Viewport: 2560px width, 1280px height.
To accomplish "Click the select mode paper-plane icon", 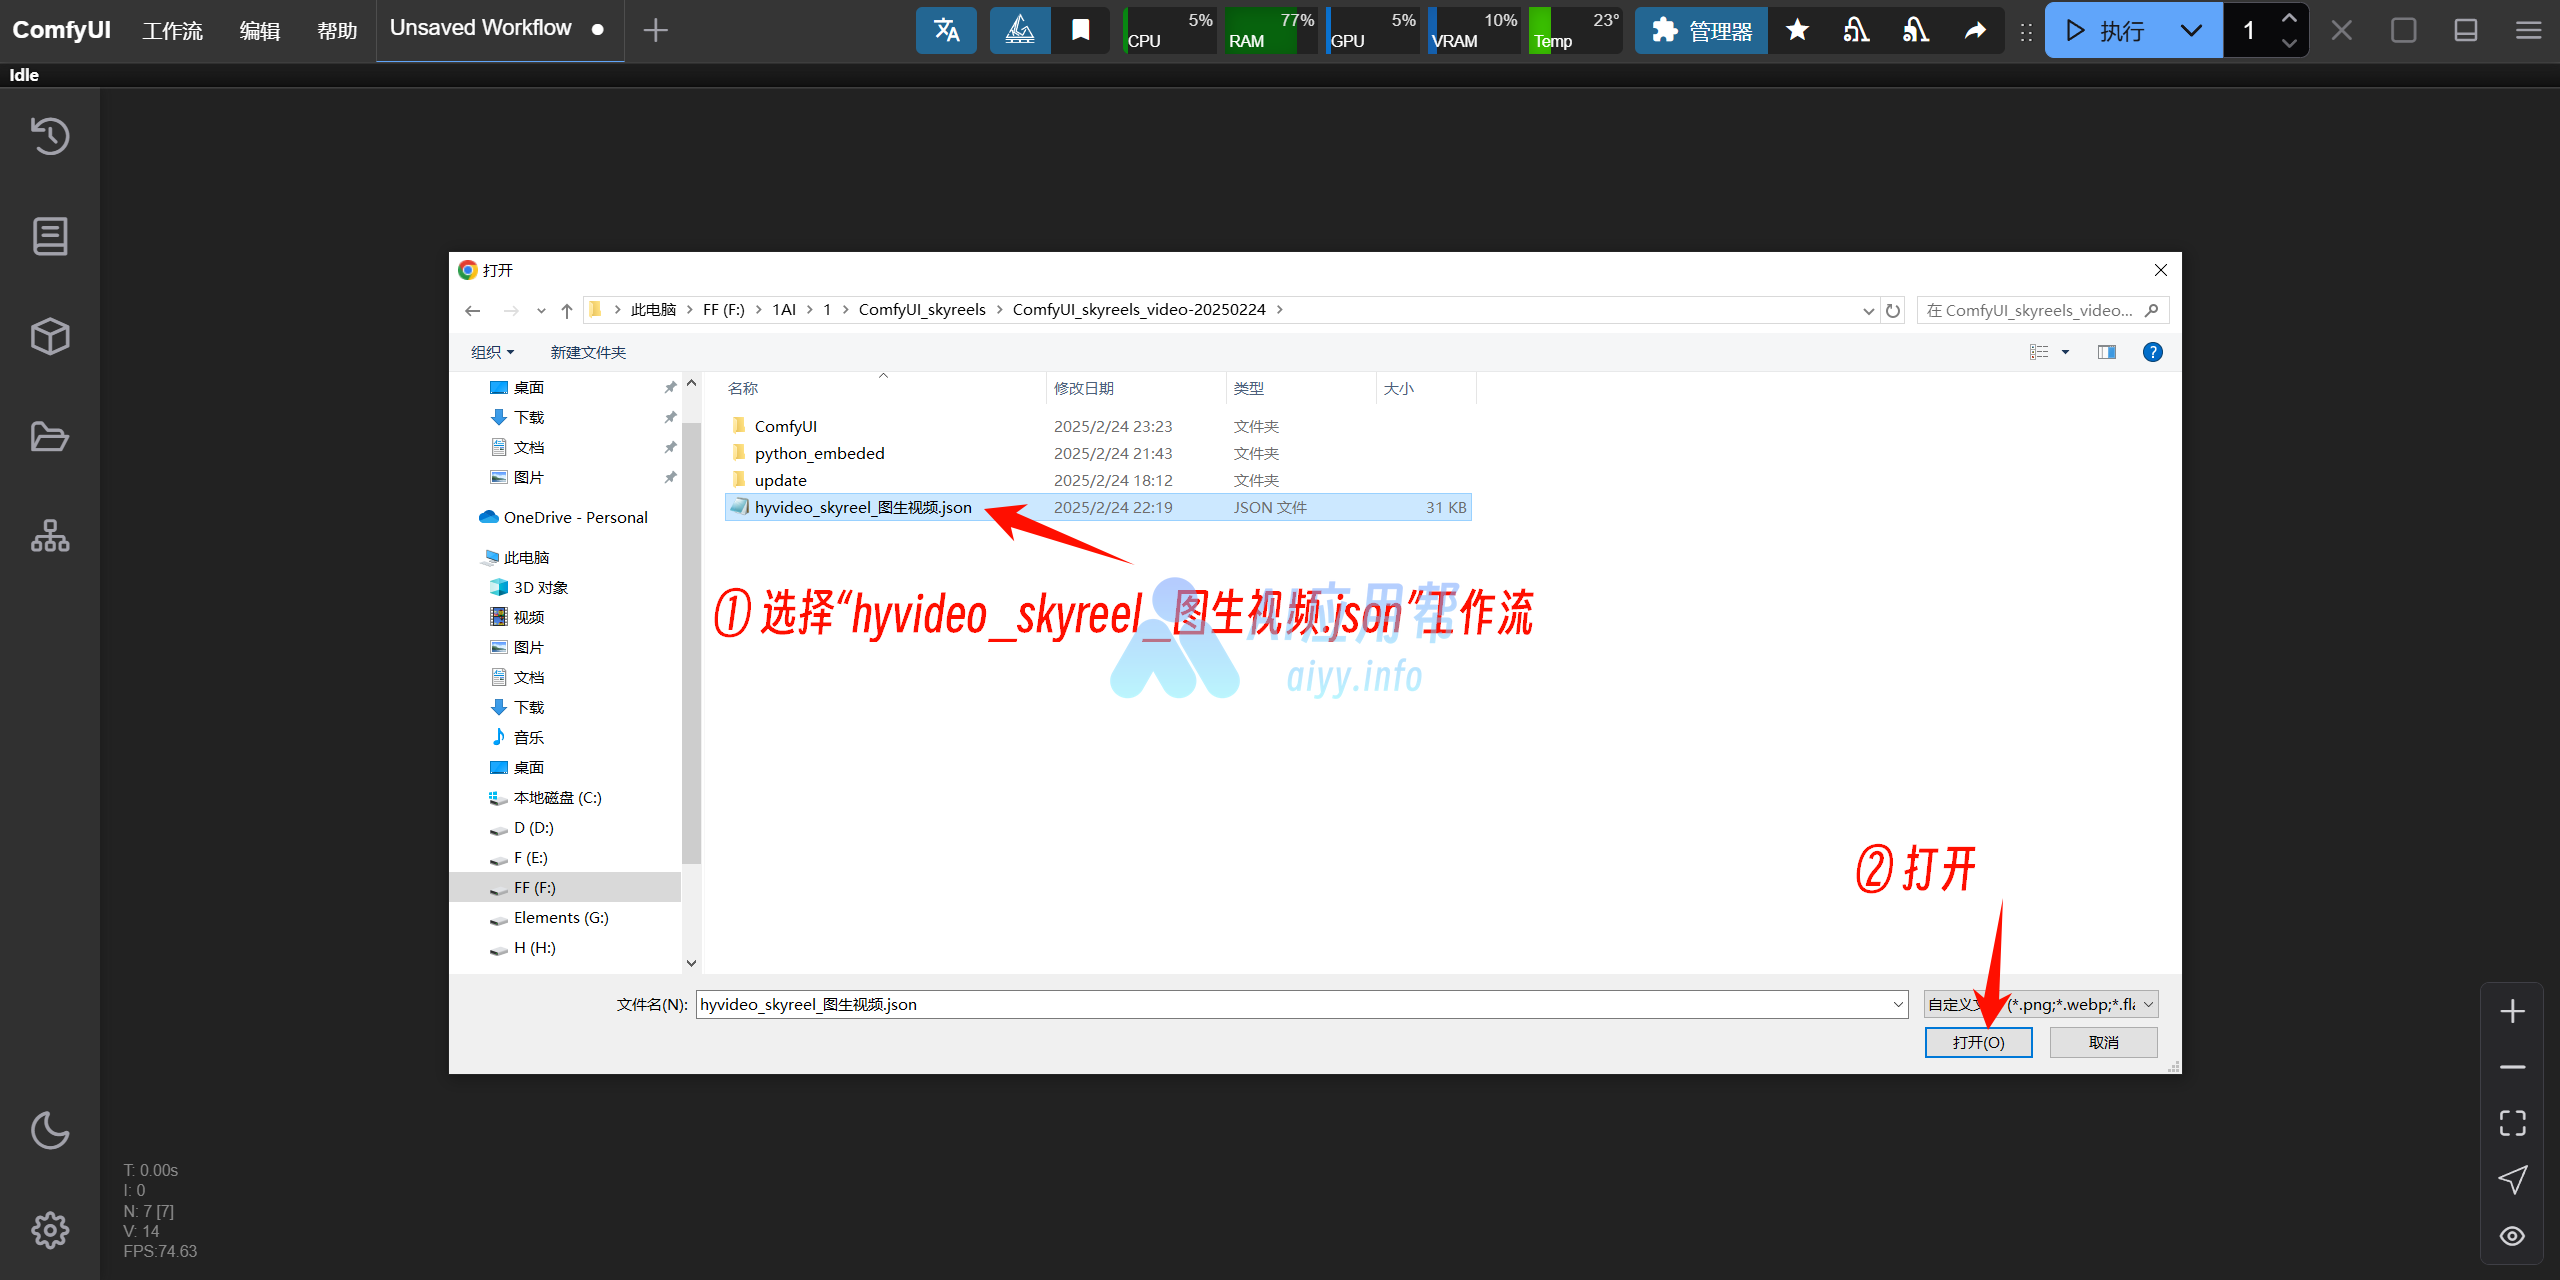I will 2512,1179.
